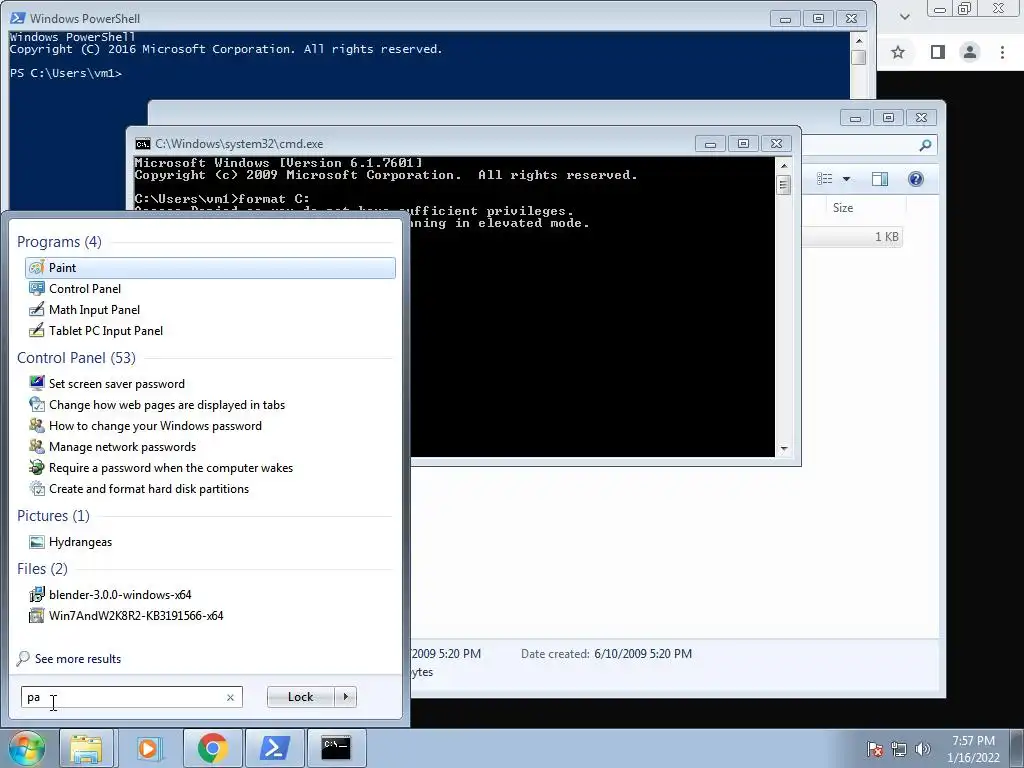The image size is (1024, 768).
Task: Open the network tray icon
Action: 899,749
